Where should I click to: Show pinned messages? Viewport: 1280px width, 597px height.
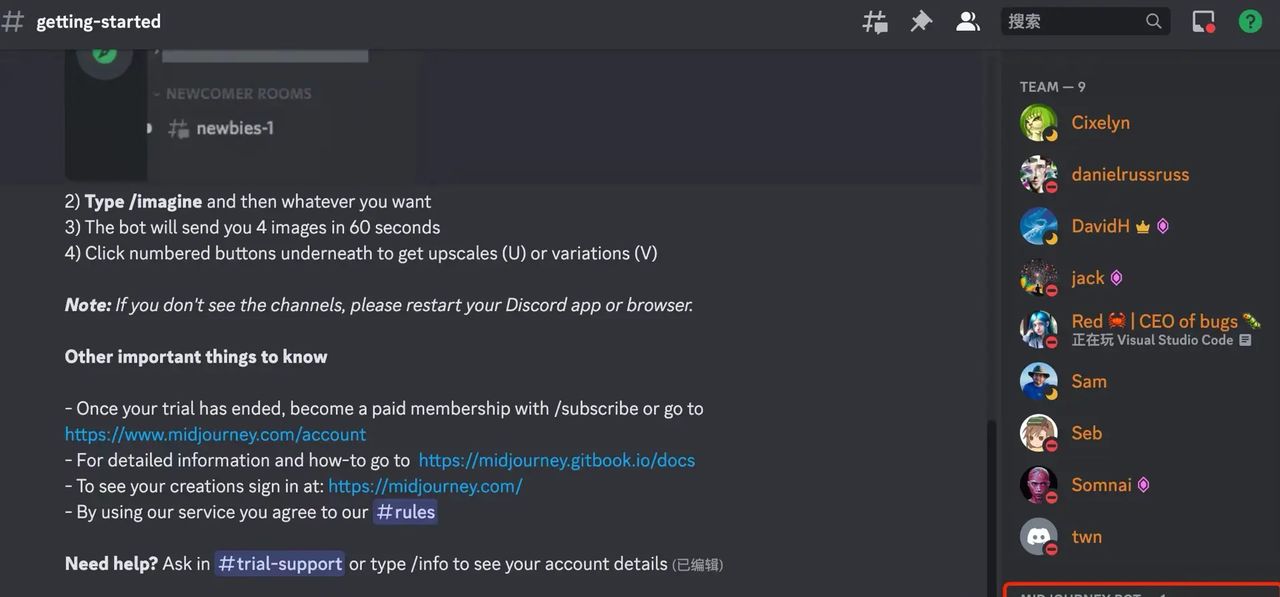[921, 21]
